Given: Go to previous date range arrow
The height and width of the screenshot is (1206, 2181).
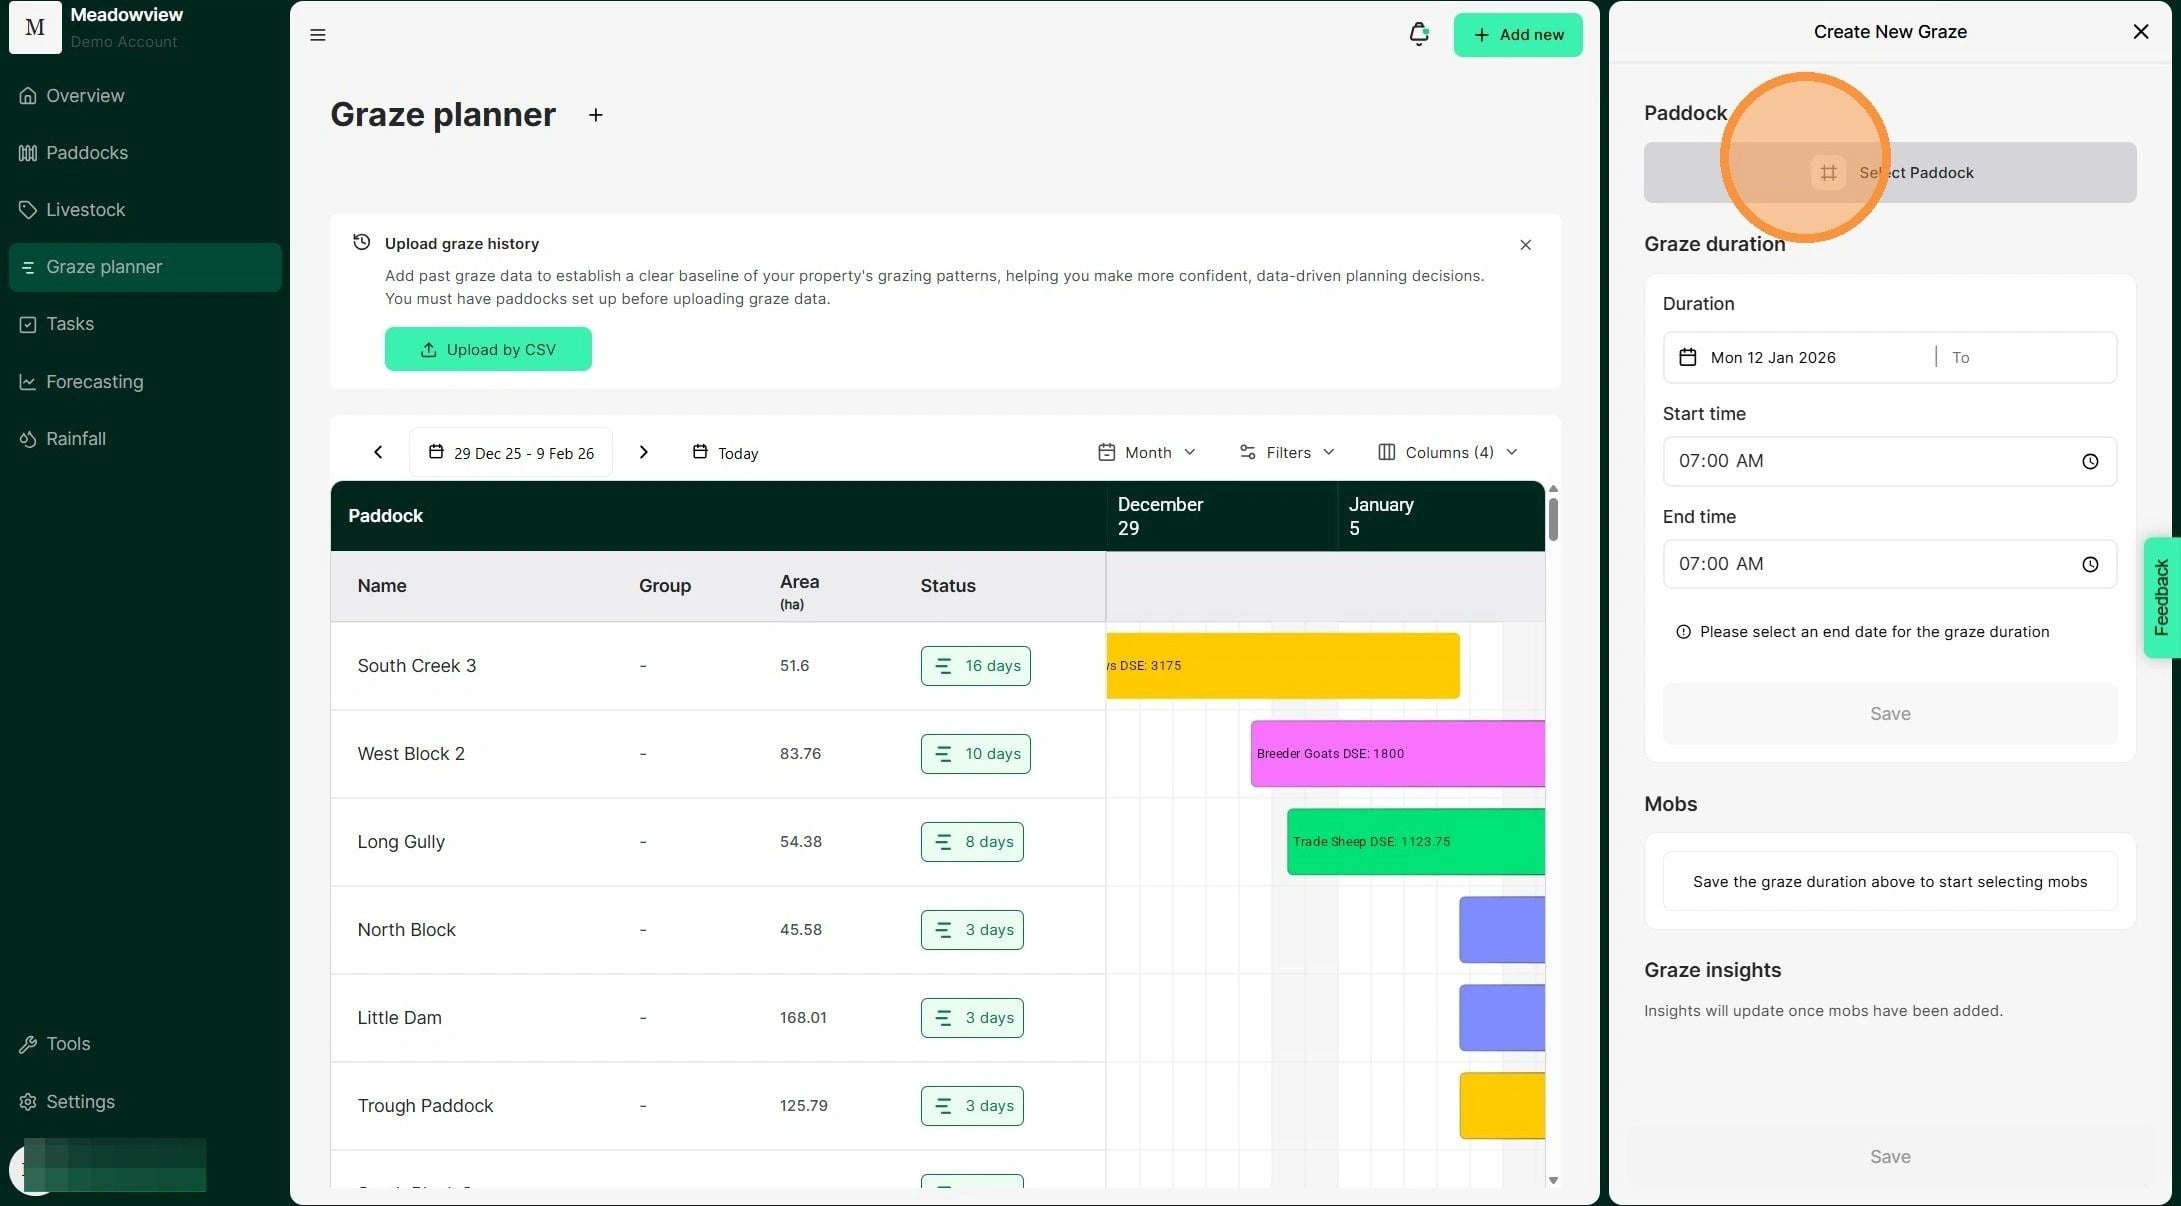Looking at the screenshot, I should click(378, 452).
